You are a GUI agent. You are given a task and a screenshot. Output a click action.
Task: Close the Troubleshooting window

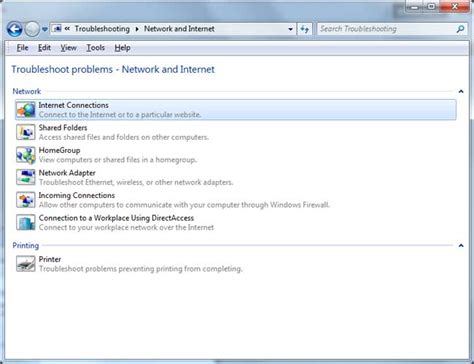[455, 7]
